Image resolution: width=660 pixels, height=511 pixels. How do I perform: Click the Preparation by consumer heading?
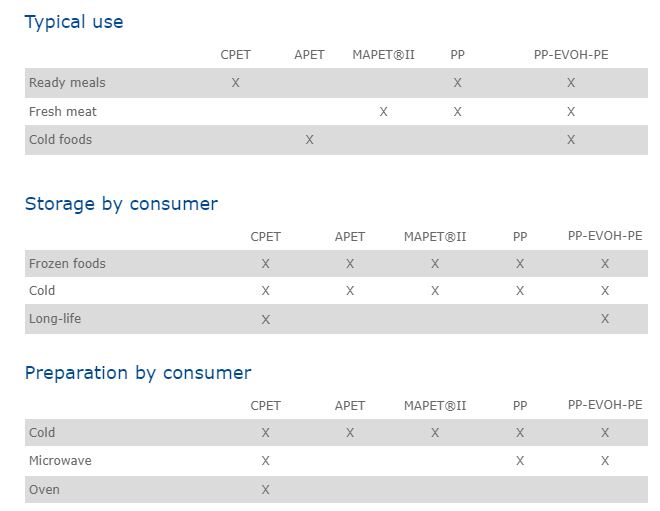click(138, 373)
